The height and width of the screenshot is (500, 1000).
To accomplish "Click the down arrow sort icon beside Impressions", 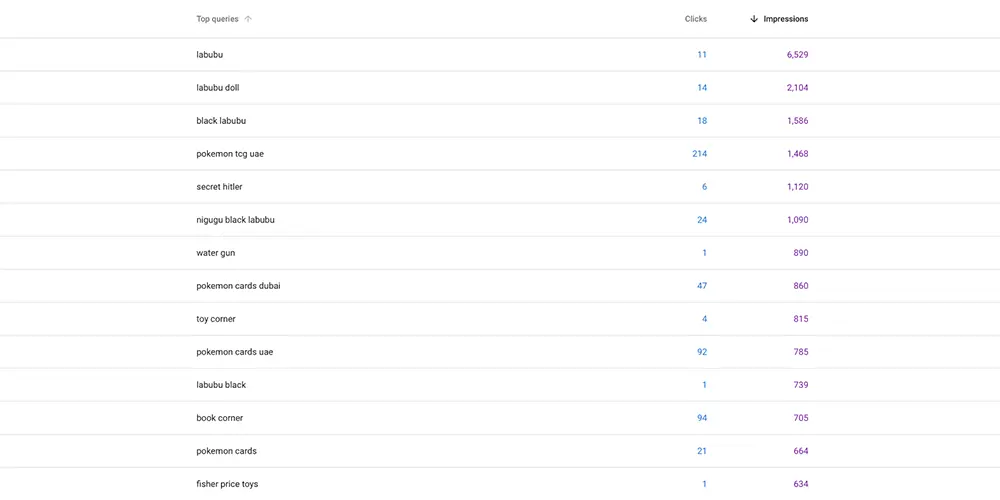I will click(x=754, y=19).
